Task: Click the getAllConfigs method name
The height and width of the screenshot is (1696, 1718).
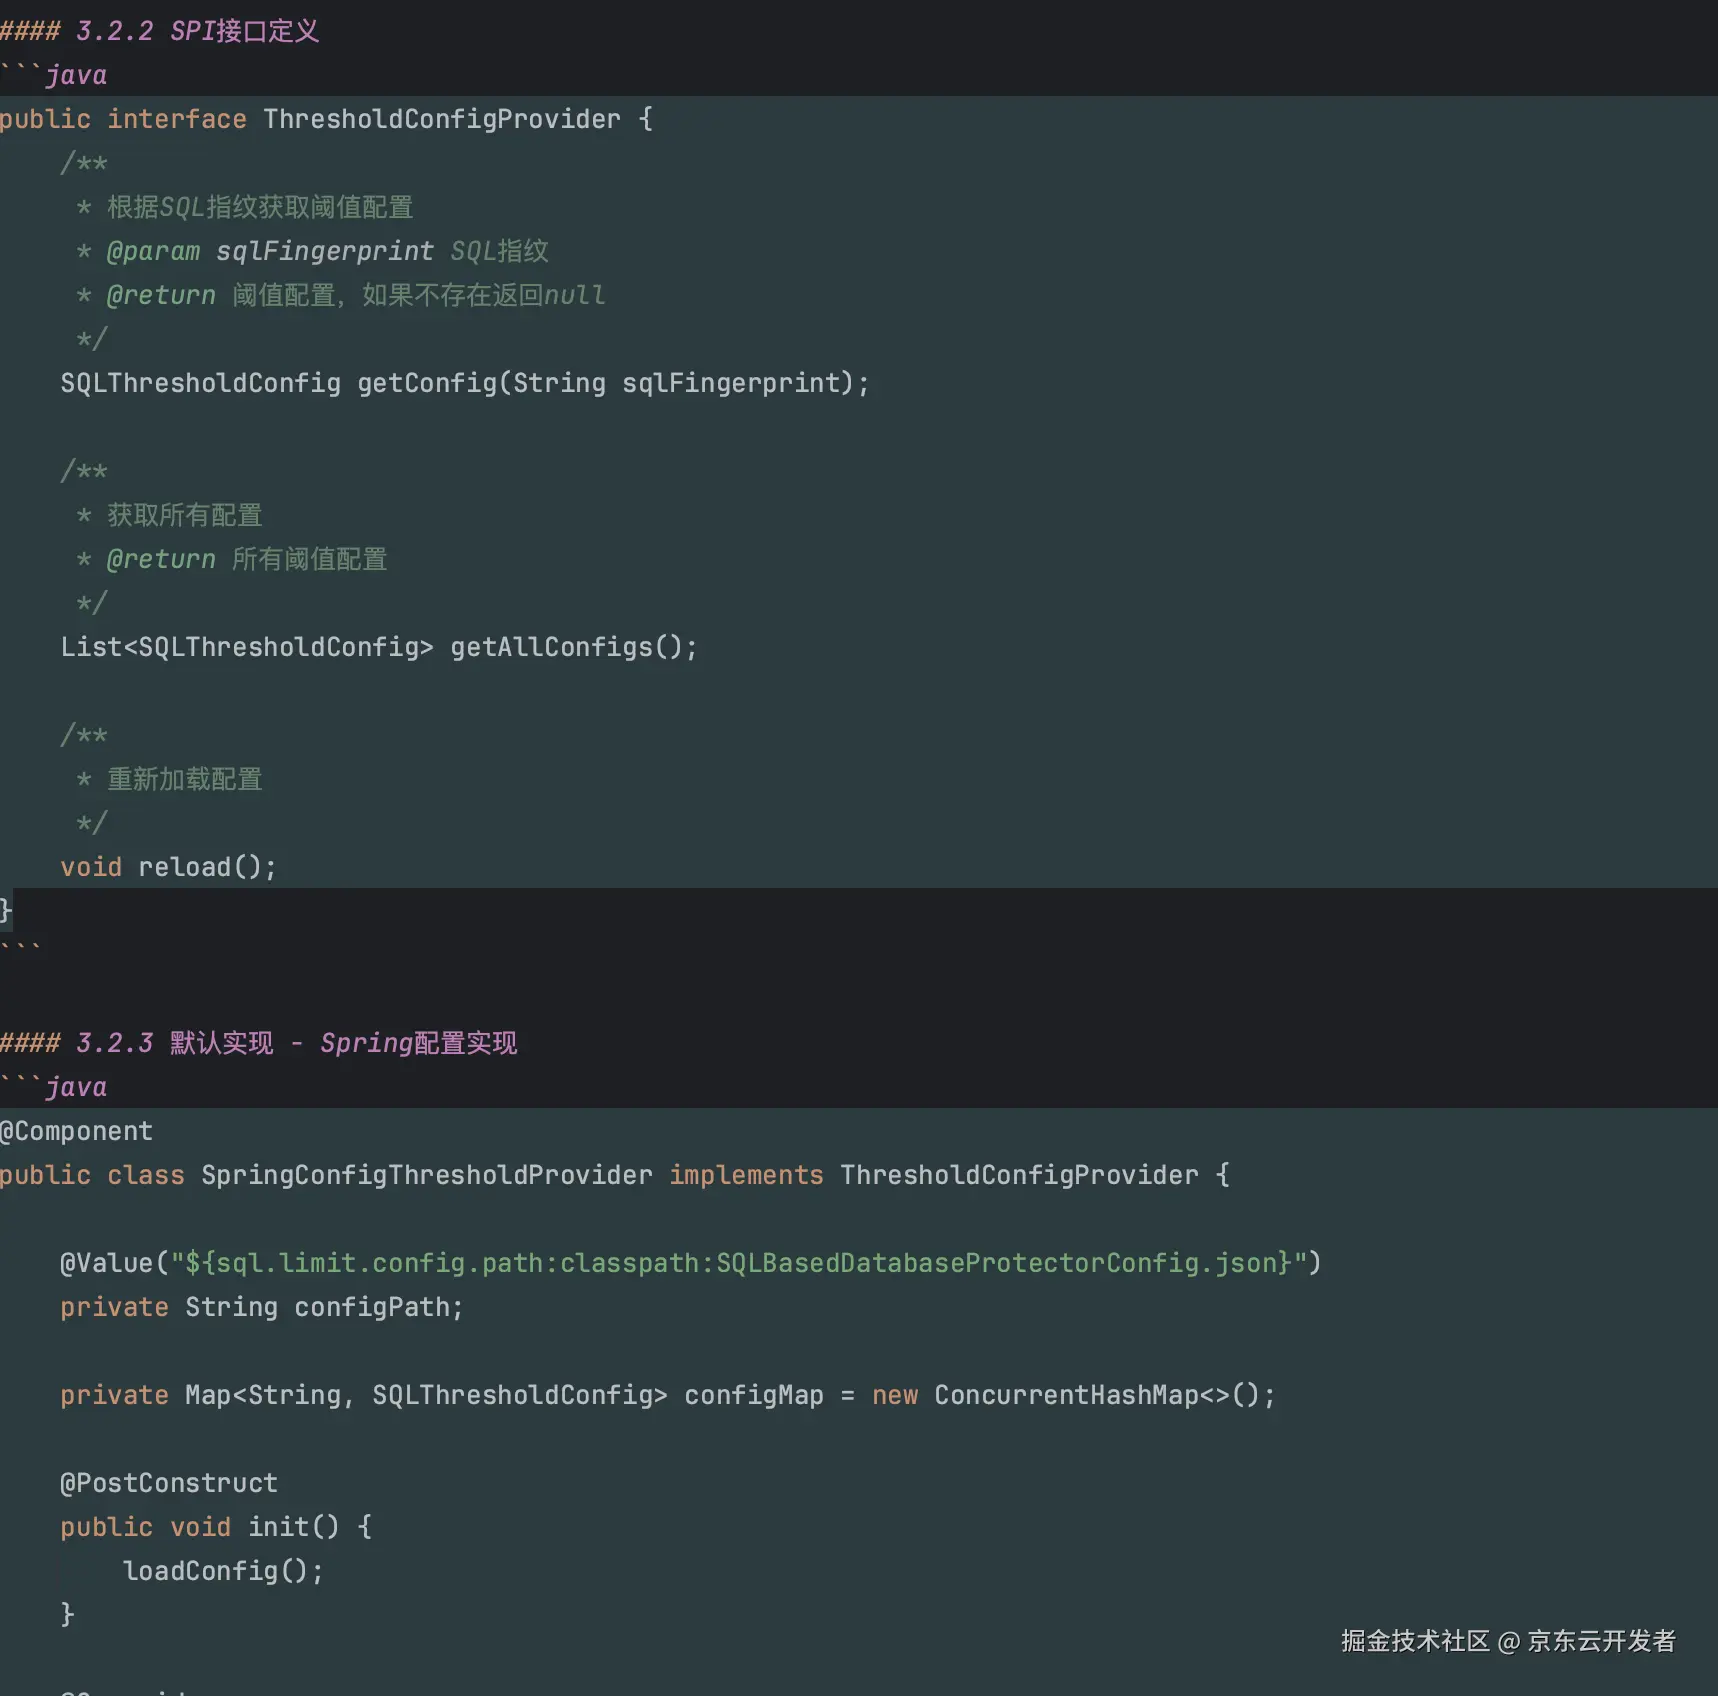Action: [551, 647]
